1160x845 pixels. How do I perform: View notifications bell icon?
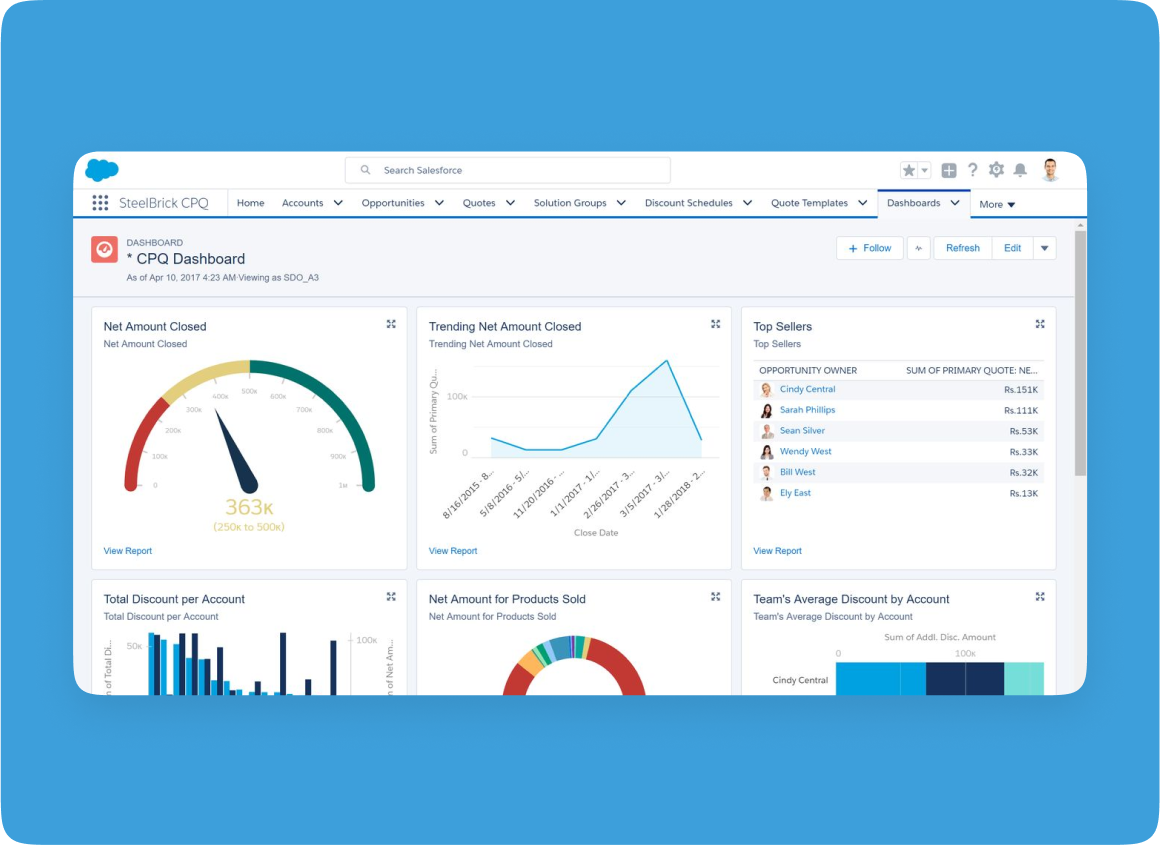click(1020, 170)
